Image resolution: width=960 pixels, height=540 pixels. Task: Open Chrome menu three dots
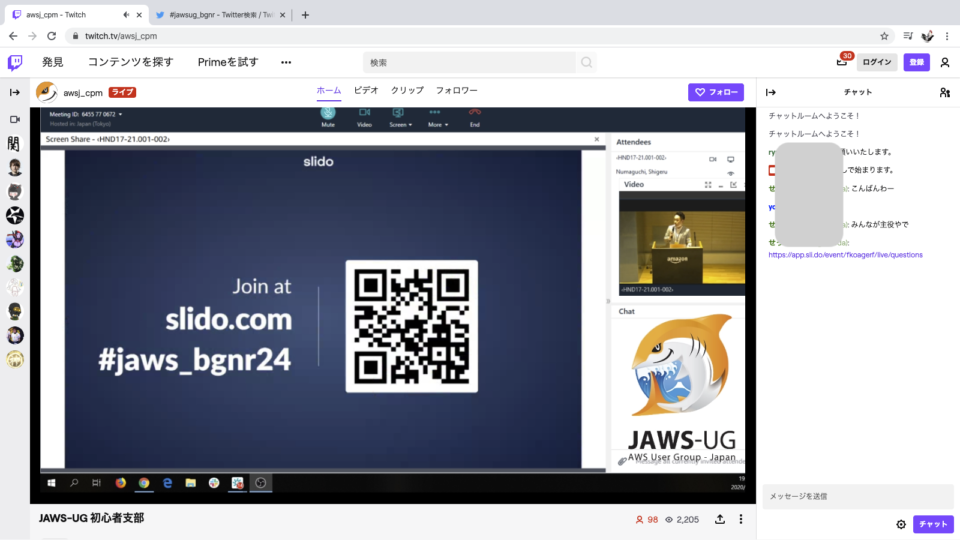(947, 36)
